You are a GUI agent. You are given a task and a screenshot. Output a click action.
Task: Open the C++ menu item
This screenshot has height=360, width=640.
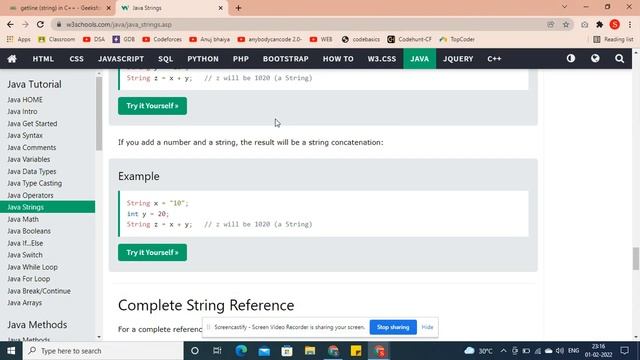[494, 59]
